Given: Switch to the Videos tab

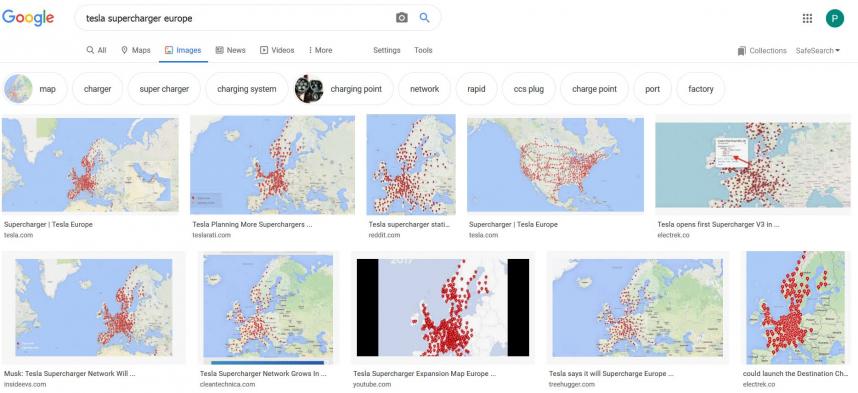Looking at the screenshot, I should [x=277, y=50].
